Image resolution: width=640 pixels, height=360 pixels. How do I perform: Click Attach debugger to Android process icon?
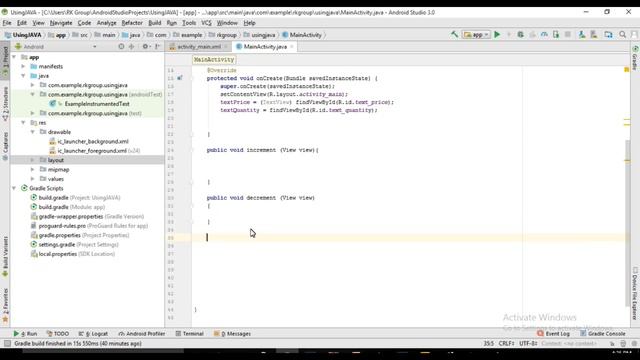(x=556, y=35)
